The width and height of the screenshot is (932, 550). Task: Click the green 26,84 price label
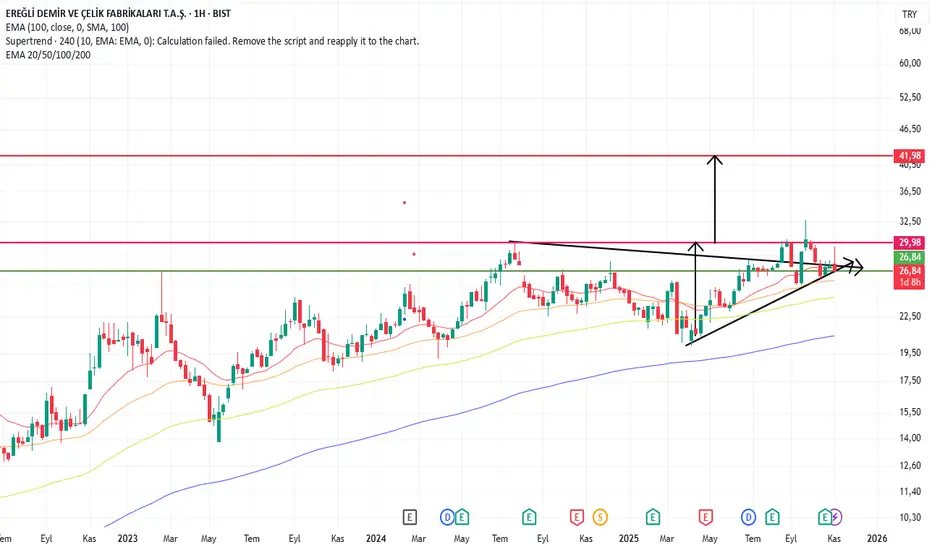point(909,257)
